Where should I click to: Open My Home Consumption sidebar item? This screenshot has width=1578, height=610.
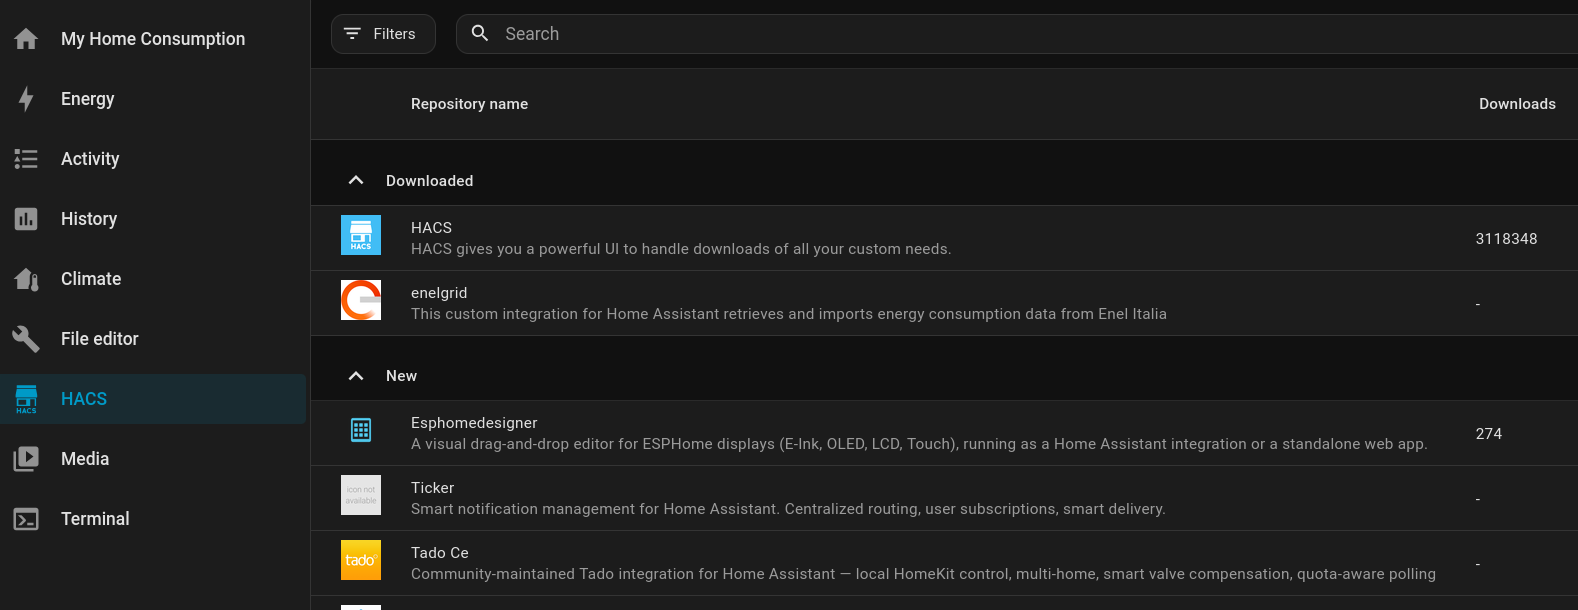click(153, 39)
